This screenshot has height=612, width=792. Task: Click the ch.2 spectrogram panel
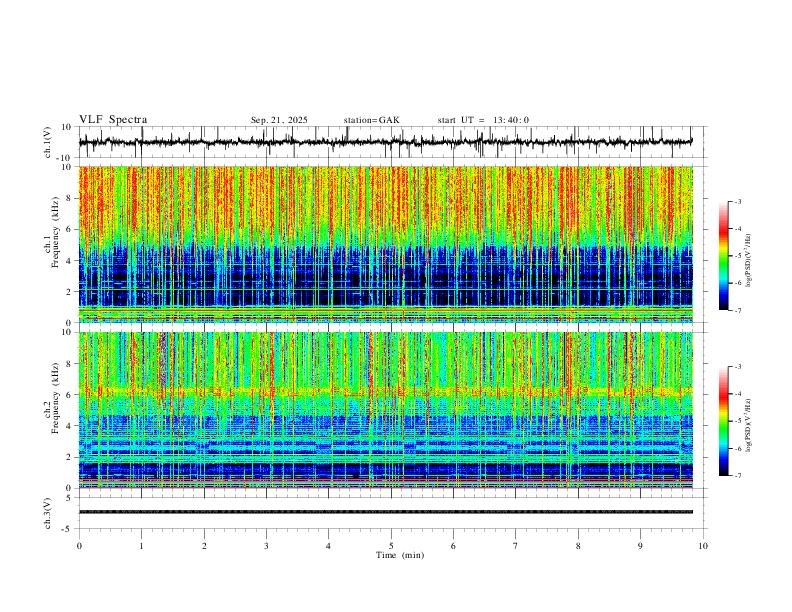pyautogui.click(x=385, y=410)
